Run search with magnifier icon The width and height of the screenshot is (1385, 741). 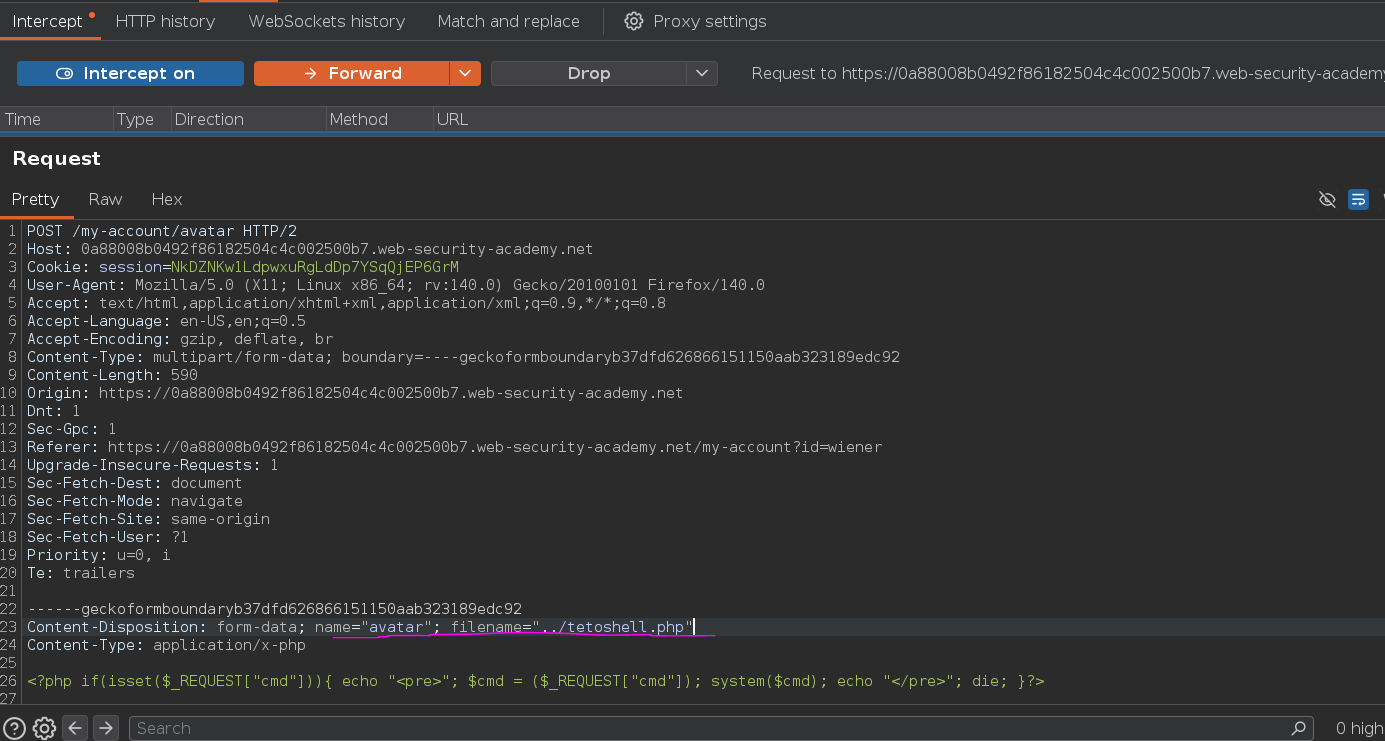[1298, 728]
